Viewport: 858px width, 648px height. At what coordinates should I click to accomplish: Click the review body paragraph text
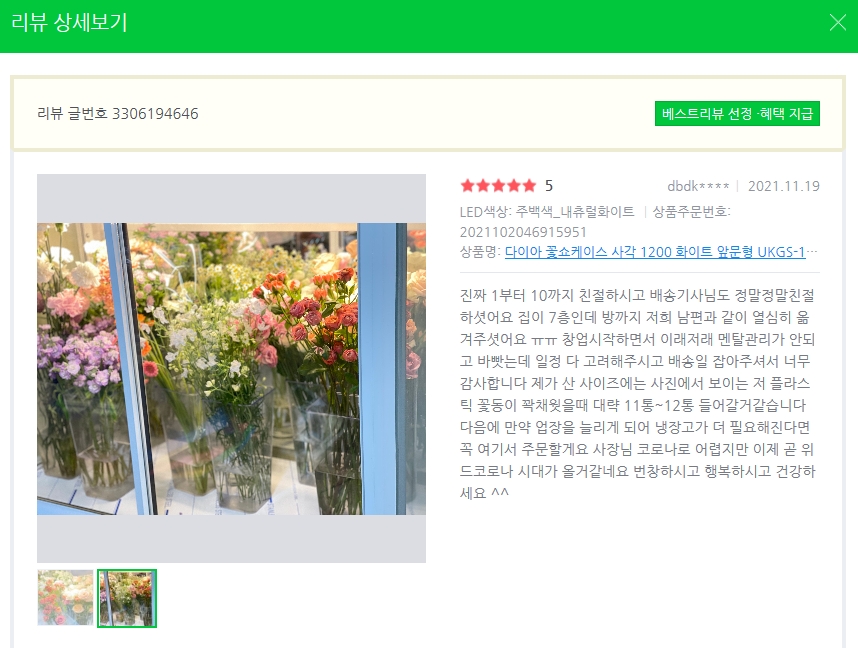638,394
